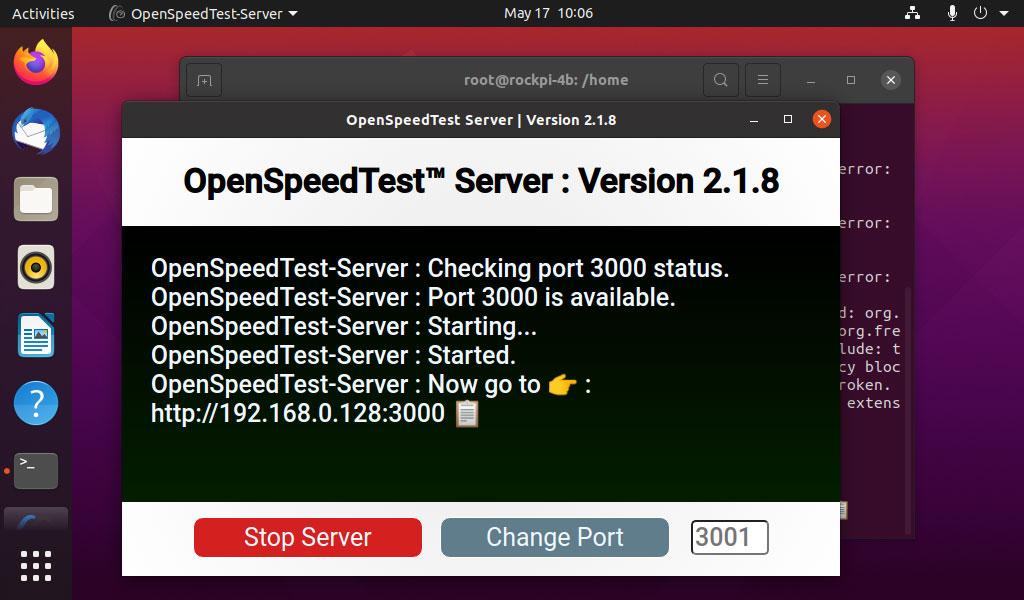Viewport: 1024px width, 600px height.
Task: Open the Files manager in dock
Action: coord(36,199)
